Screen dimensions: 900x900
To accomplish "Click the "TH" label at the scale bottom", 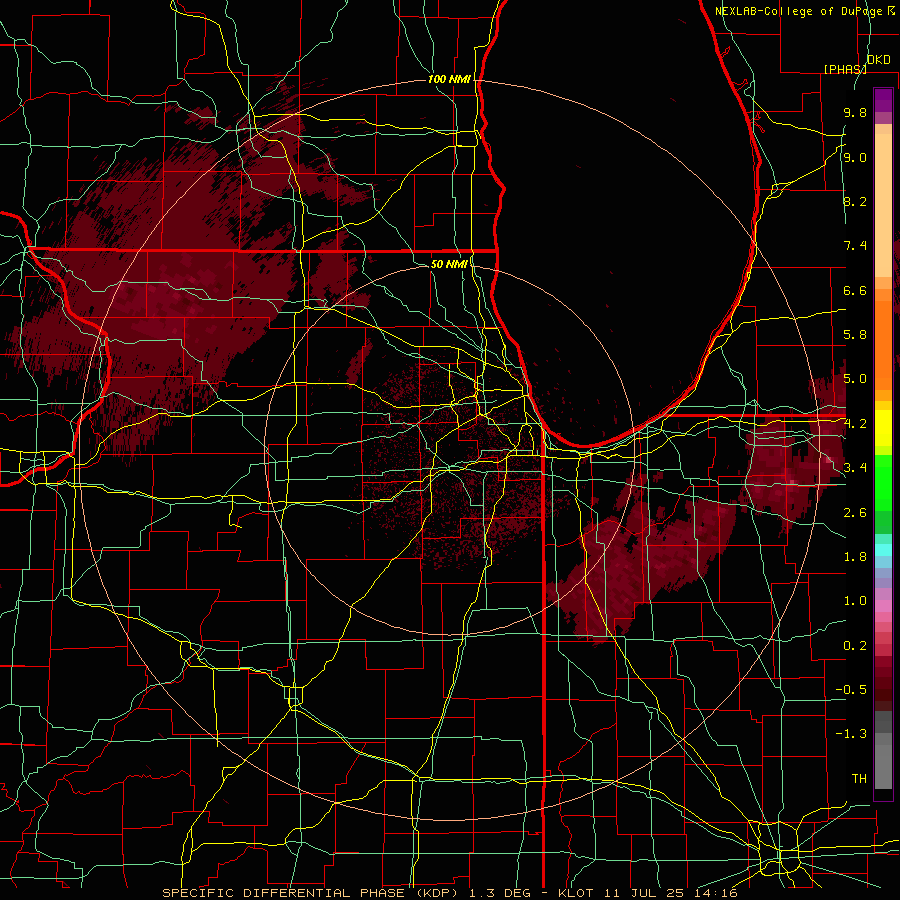I will pyautogui.click(x=859, y=779).
